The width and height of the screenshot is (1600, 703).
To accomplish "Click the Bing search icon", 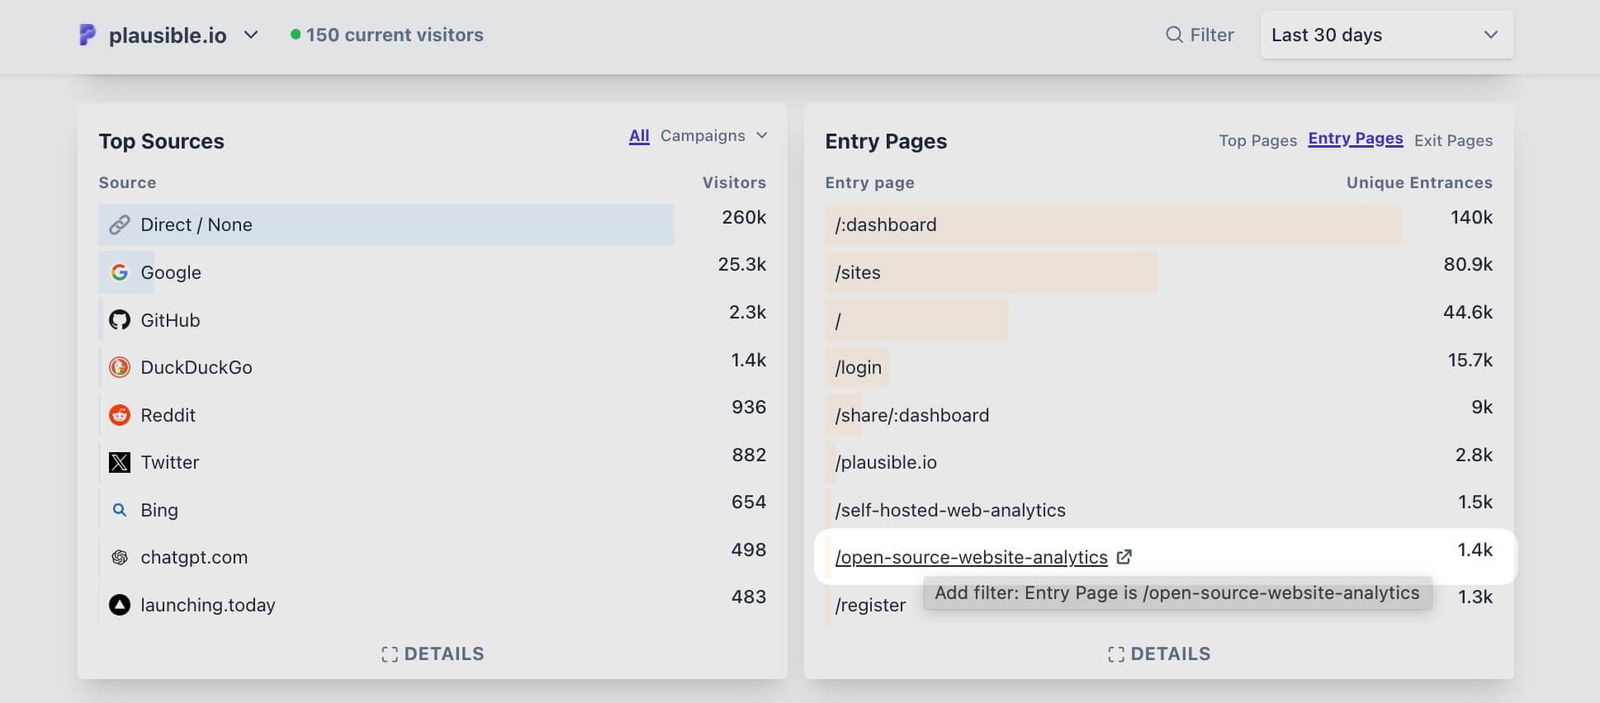I will pyautogui.click(x=120, y=510).
